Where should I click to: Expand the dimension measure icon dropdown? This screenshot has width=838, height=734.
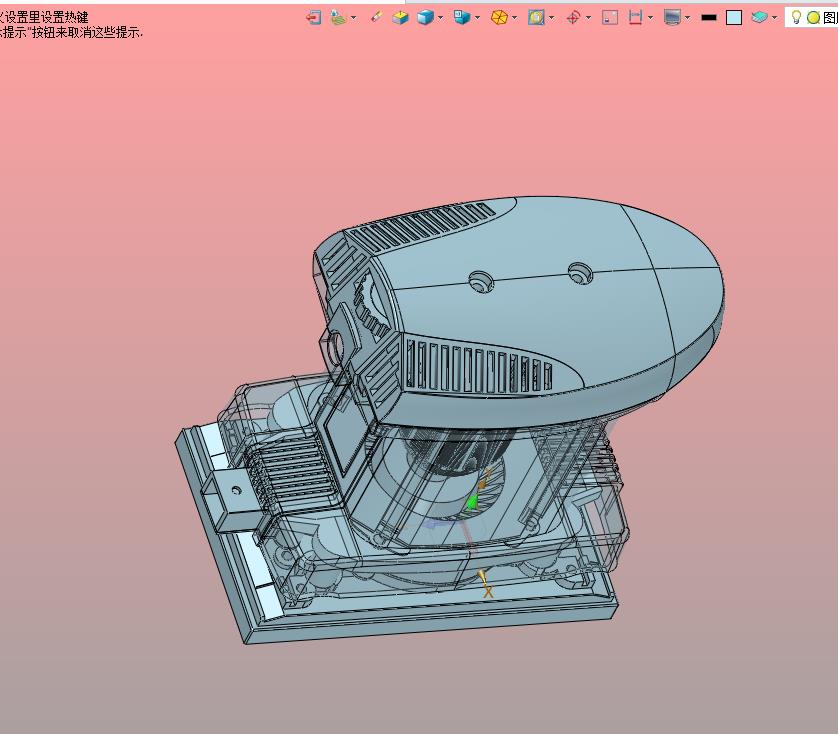pyautogui.click(x=650, y=18)
